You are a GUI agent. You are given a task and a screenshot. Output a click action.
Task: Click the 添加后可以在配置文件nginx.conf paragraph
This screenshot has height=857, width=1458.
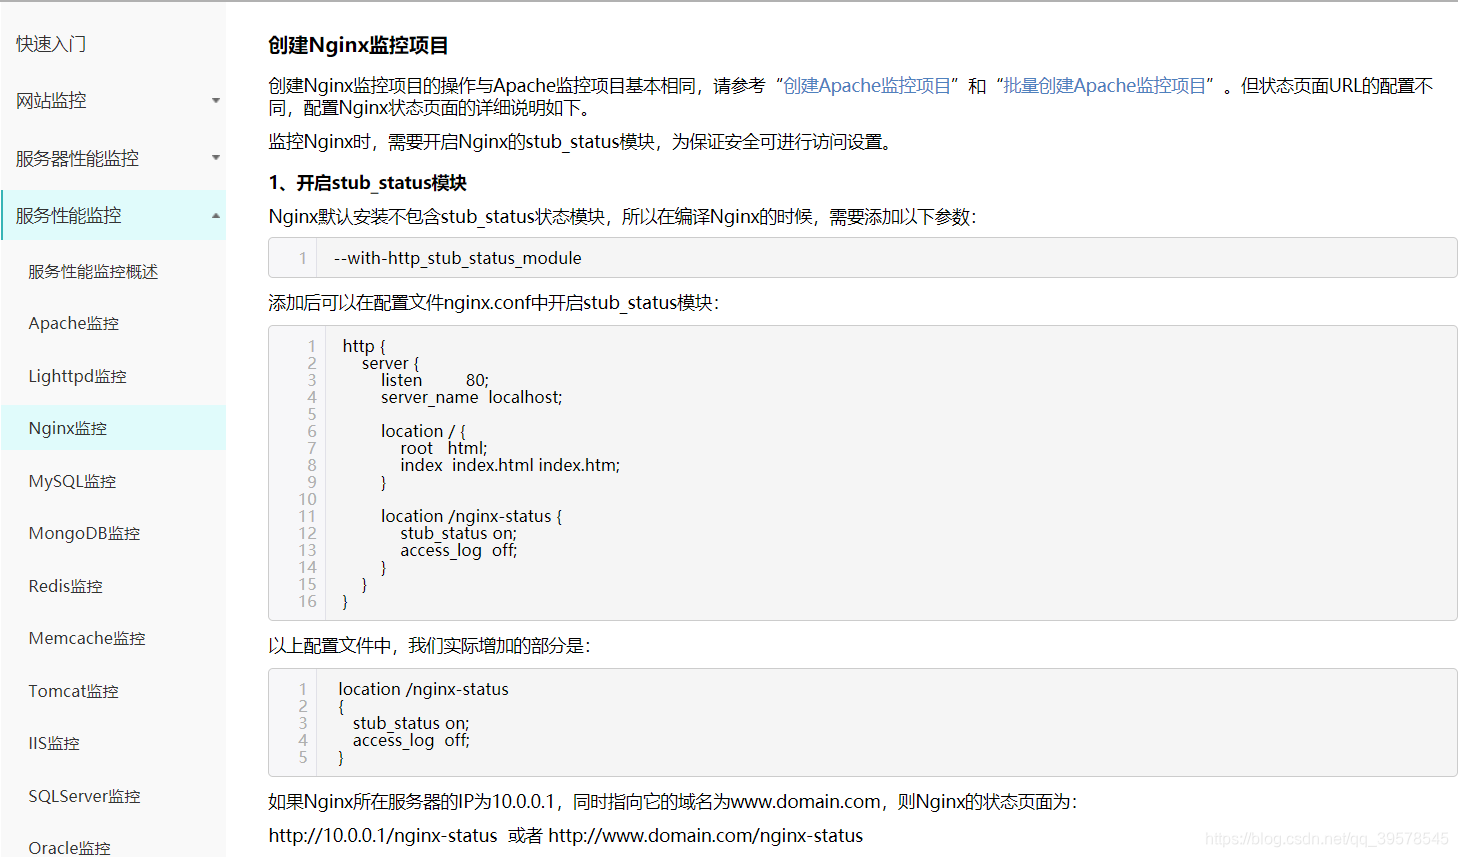pos(494,303)
